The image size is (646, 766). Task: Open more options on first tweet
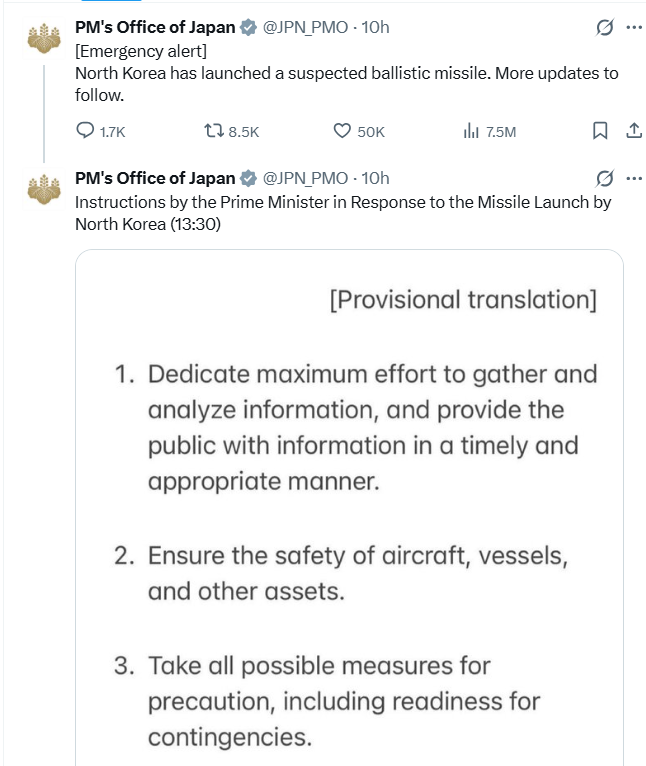633,27
